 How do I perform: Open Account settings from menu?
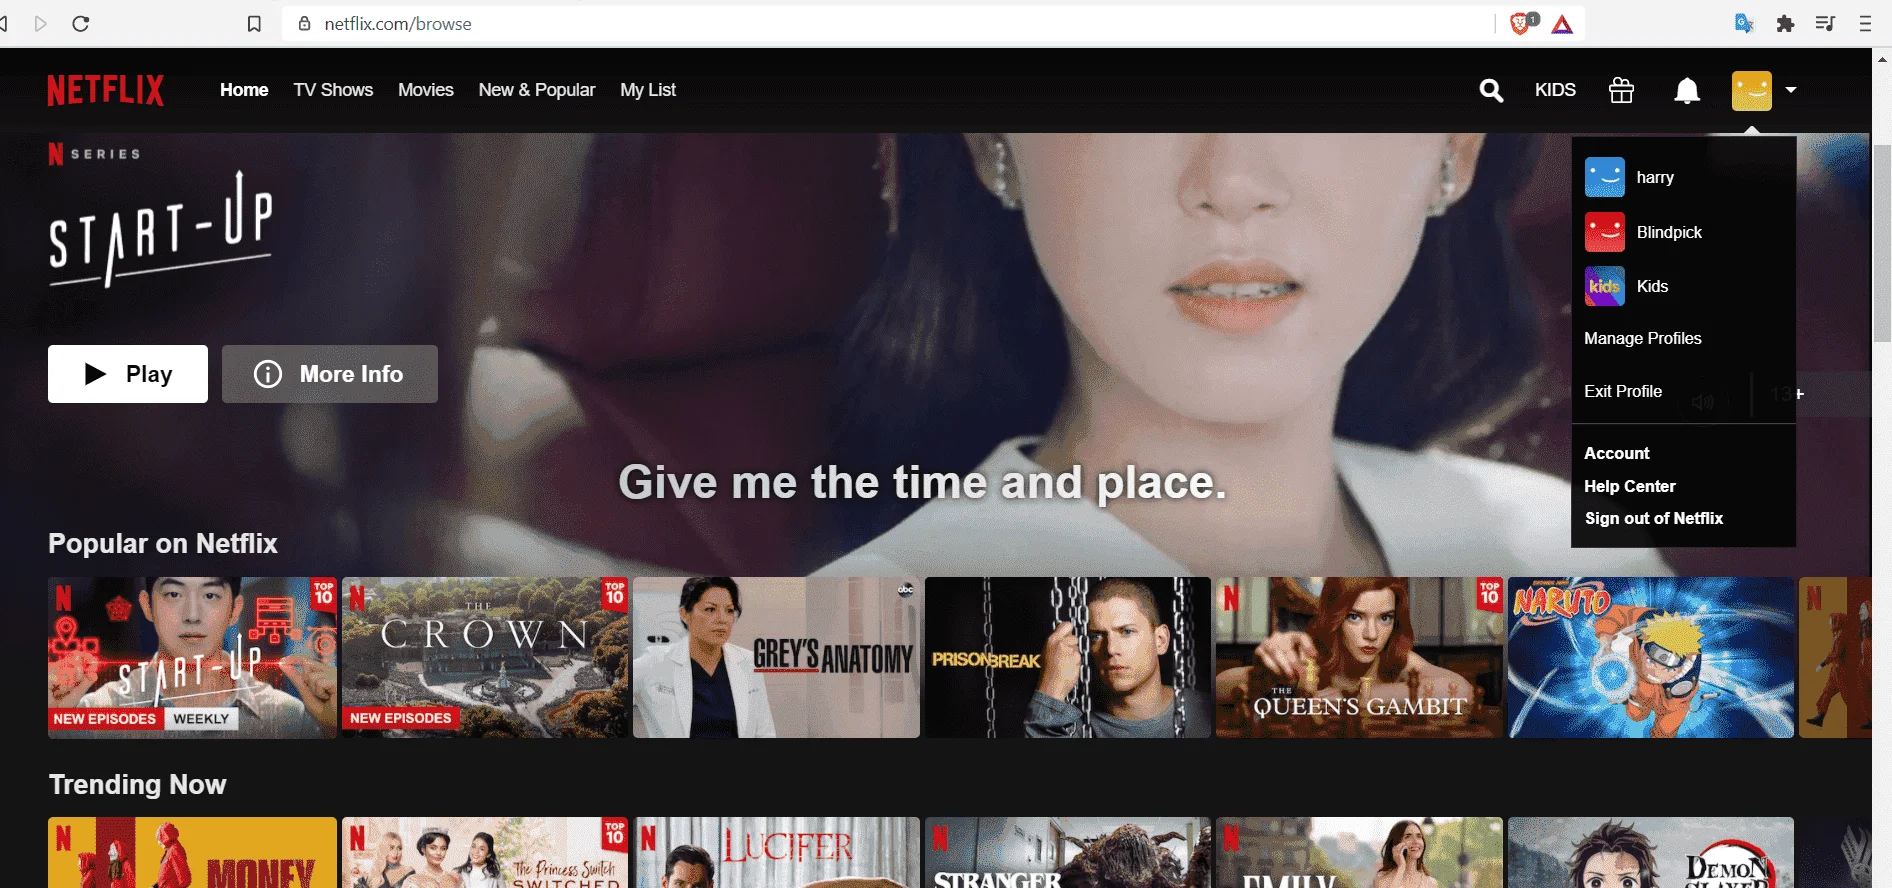pyautogui.click(x=1617, y=453)
